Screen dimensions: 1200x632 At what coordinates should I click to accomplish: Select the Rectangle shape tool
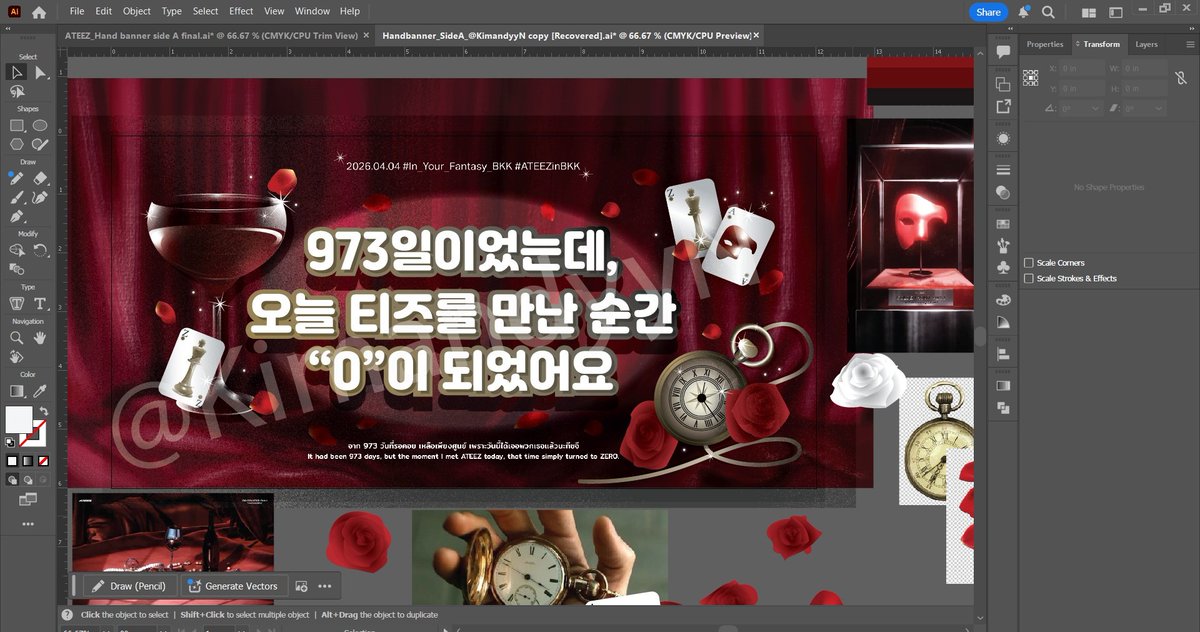(x=16, y=126)
